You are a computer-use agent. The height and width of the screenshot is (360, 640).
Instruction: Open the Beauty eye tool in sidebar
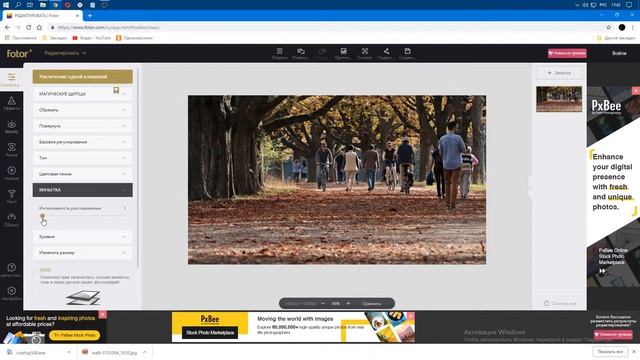[x=11, y=127]
